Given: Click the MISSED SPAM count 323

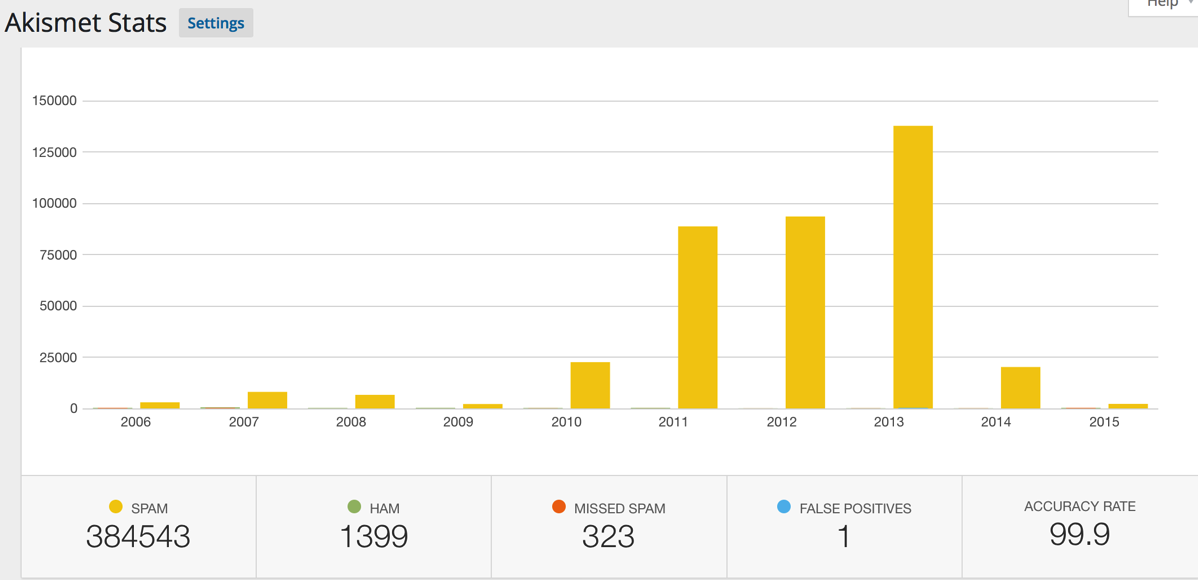Looking at the screenshot, I should click(x=608, y=537).
